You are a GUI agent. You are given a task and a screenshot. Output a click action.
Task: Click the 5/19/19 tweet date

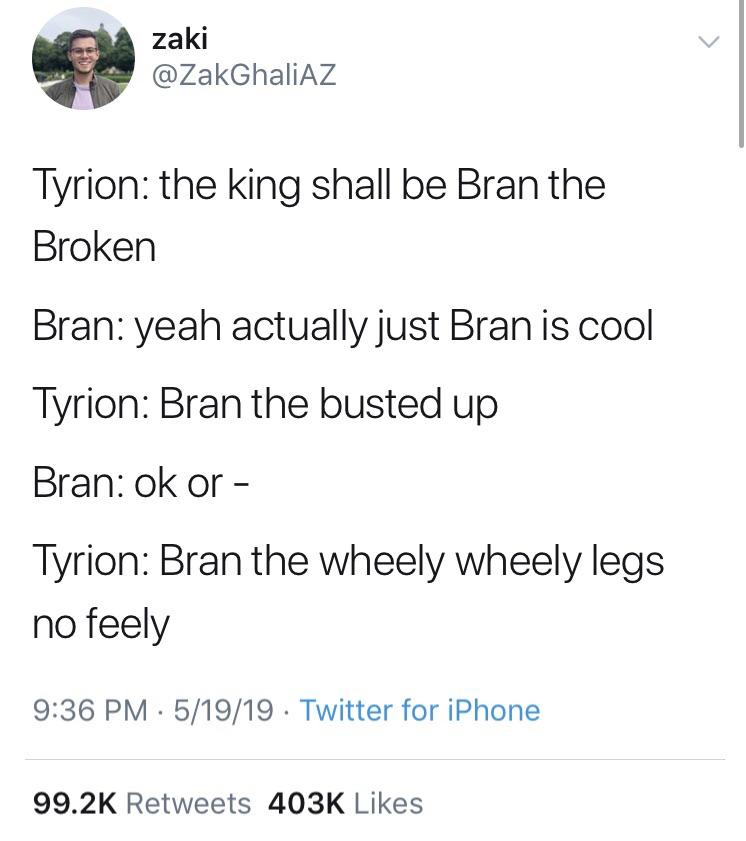pos(222,710)
